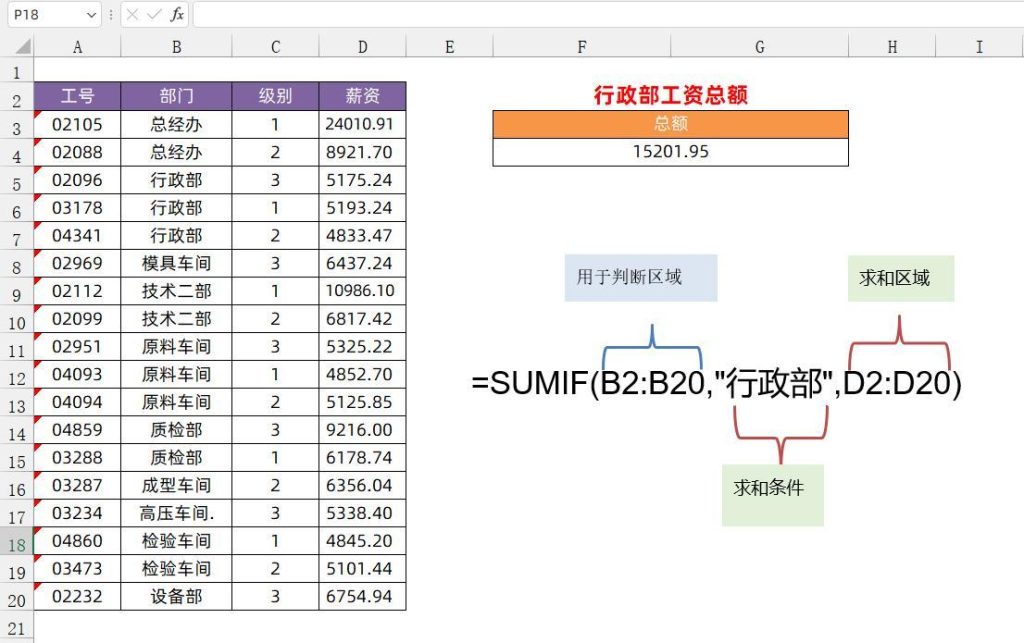
Task: Select column header D
Action: (361, 45)
